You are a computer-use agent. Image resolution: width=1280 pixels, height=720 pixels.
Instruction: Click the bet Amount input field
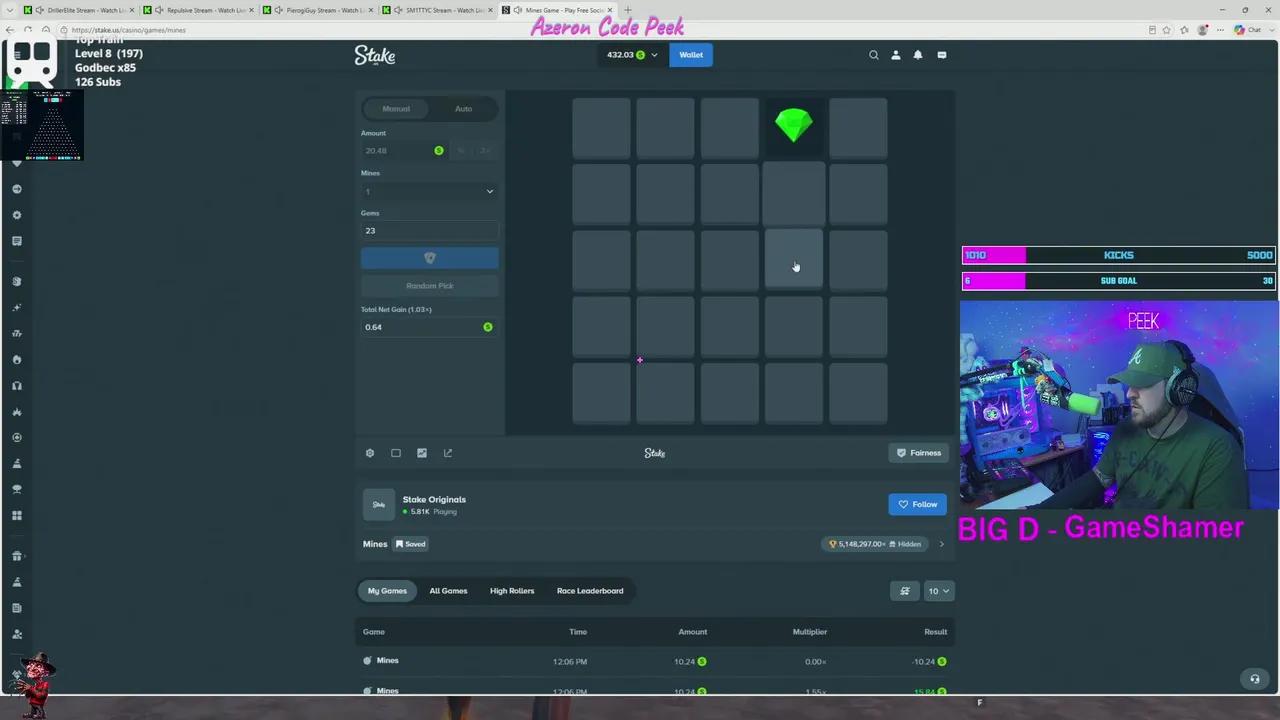coord(404,150)
